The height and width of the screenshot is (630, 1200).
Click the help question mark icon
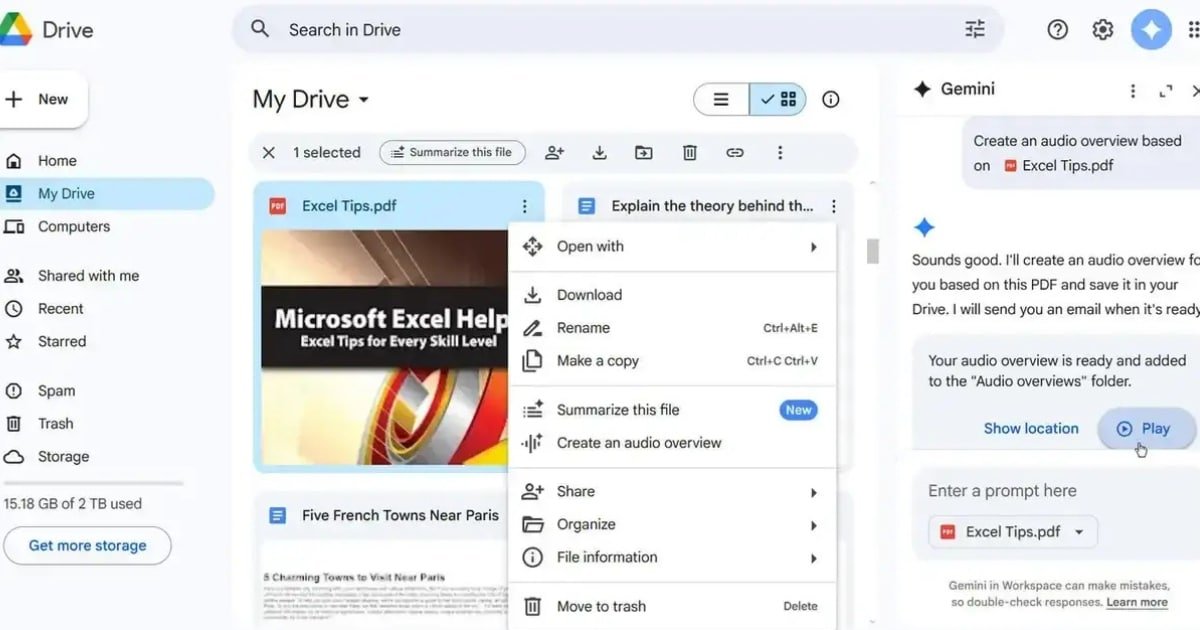click(x=1057, y=30)
